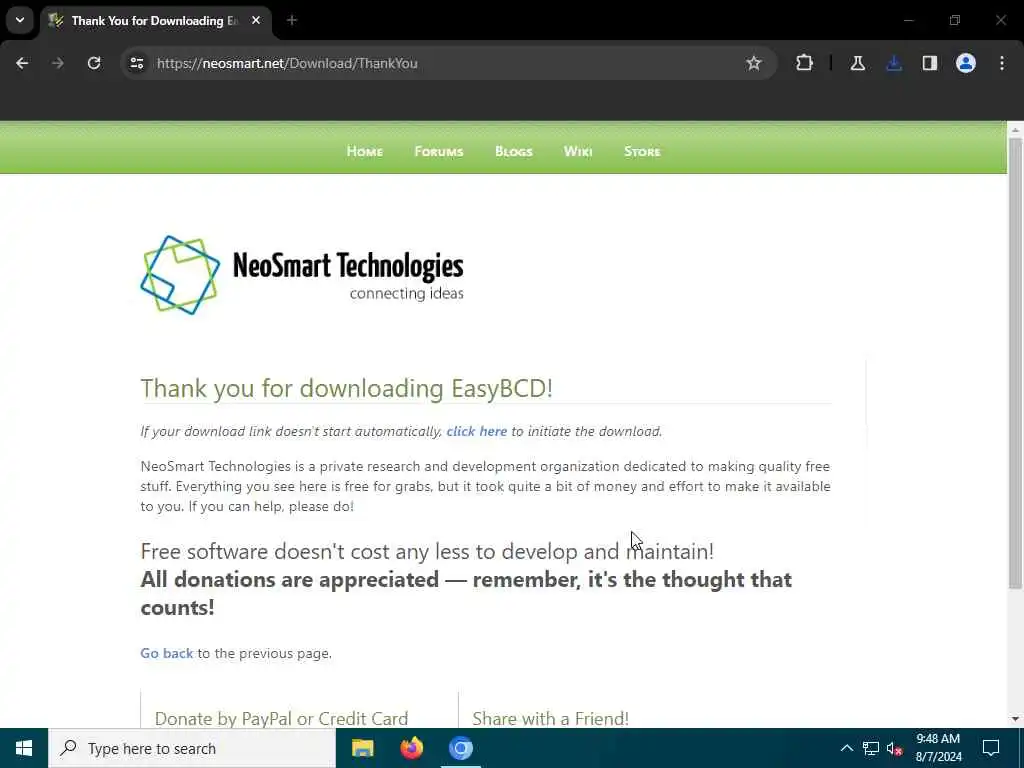
Task: Close the Thank You for Downloading tab
Action: tap(256, 21)
